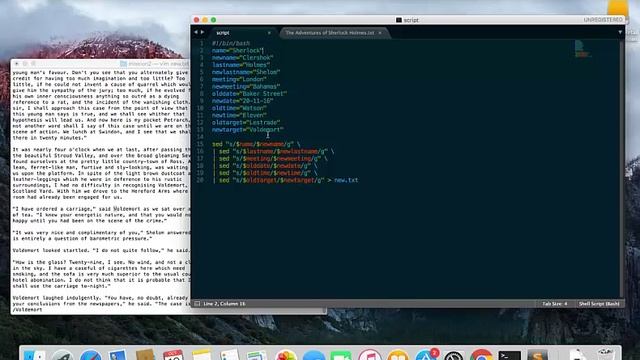Viewport: 640px width, 360px height.
Task: Maximize the Sublime Text window
Action: [x=213, y=20]
